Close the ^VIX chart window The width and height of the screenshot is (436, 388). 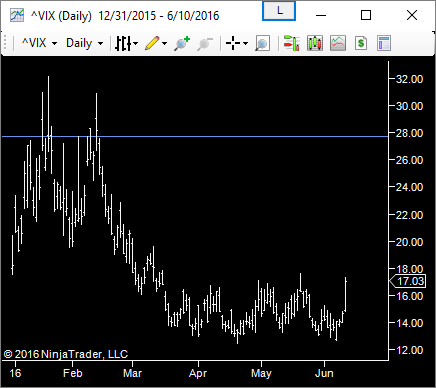[412, 15]
